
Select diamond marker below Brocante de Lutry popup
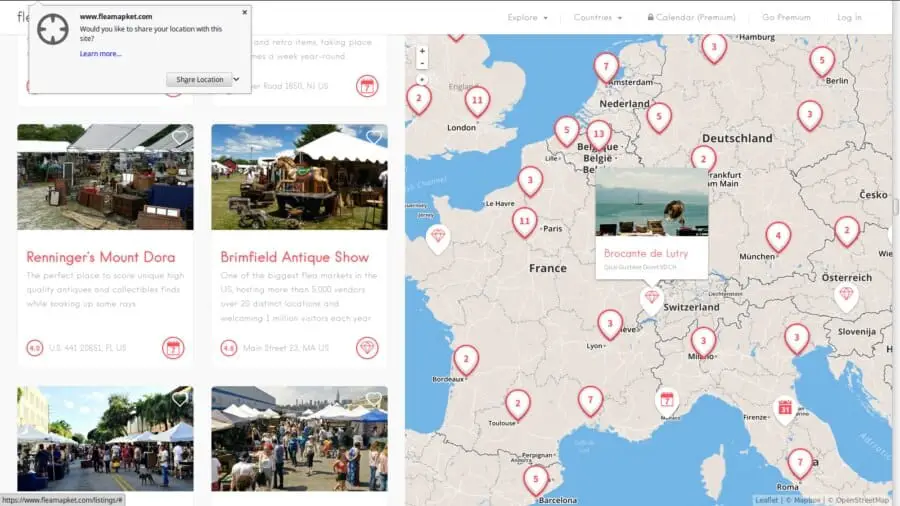tap(651, 299)
